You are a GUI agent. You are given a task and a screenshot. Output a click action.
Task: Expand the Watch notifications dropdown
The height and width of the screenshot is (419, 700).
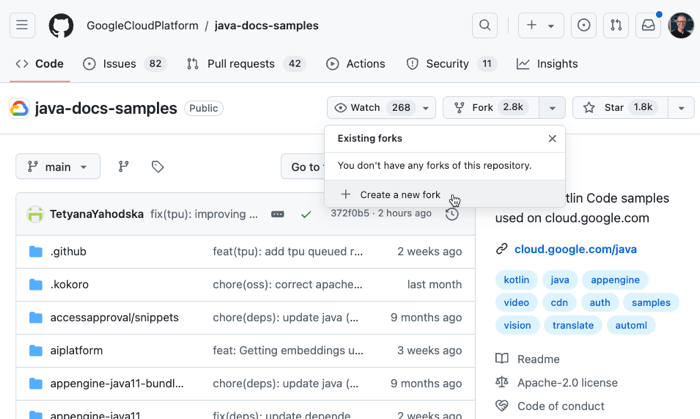pos(427,108)
